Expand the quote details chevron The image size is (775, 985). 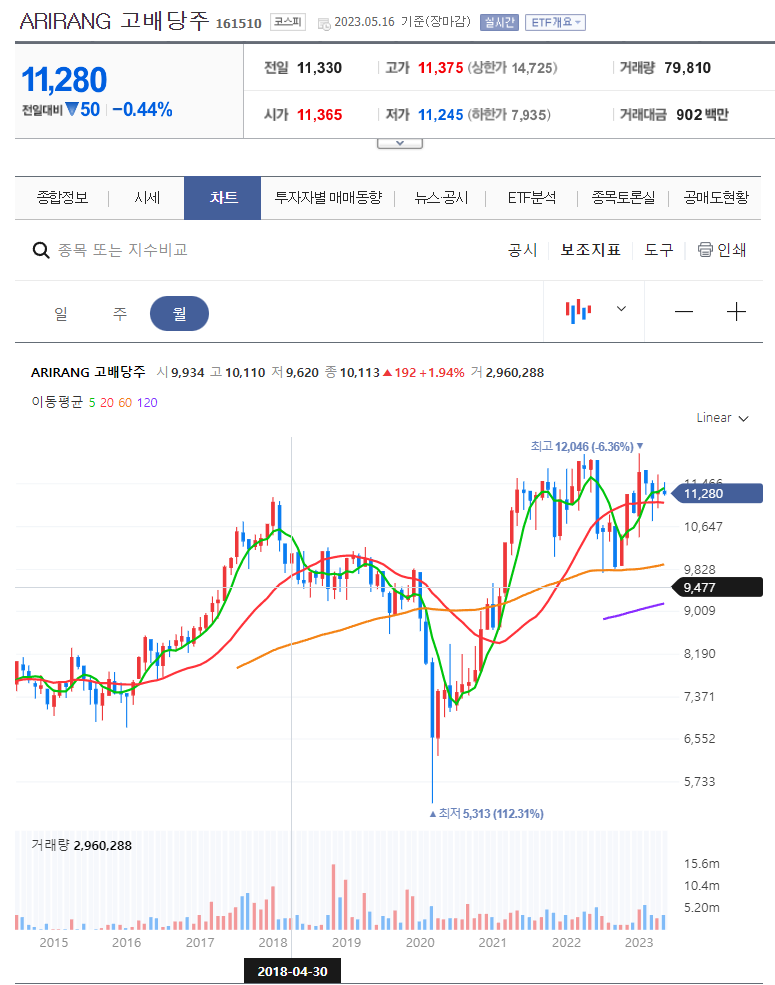pos(400,143)
